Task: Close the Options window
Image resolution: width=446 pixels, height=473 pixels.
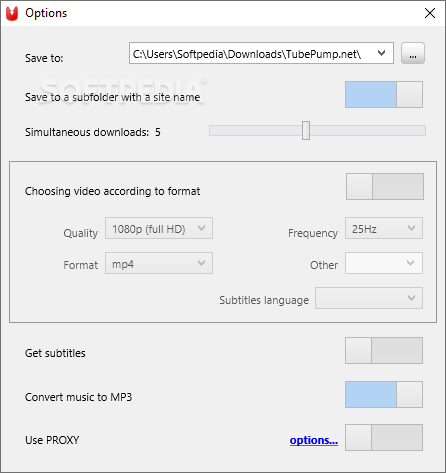Action: coord(430,13)
